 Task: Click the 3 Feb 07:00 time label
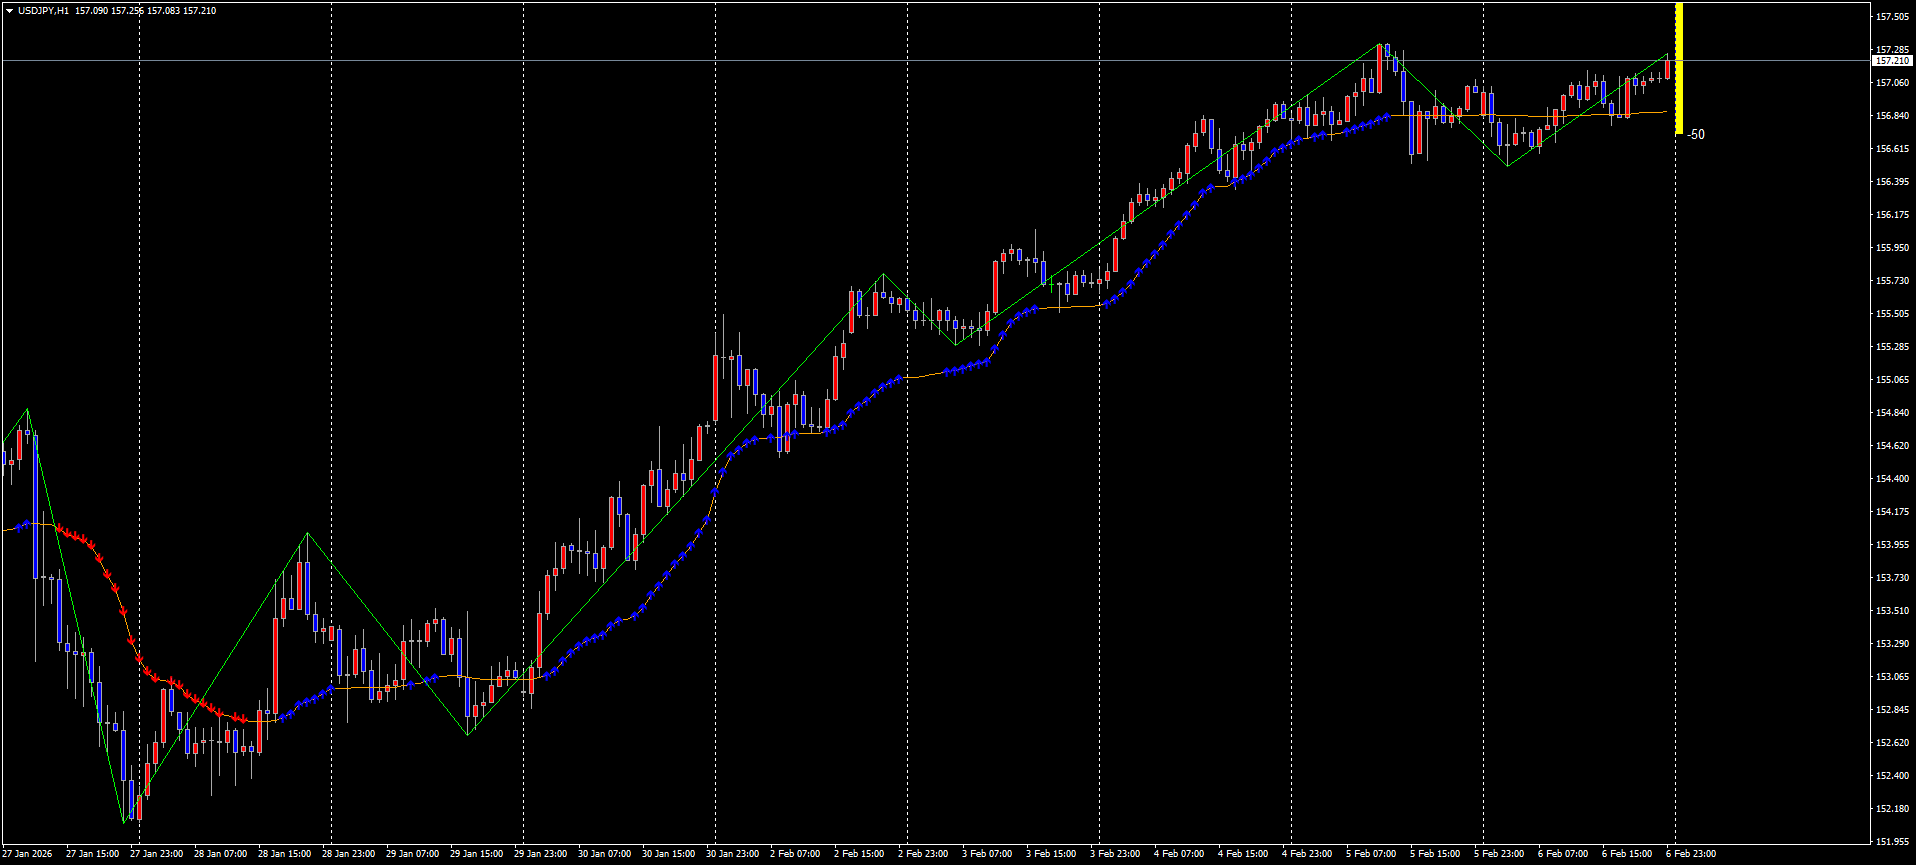tap(988, 854)
